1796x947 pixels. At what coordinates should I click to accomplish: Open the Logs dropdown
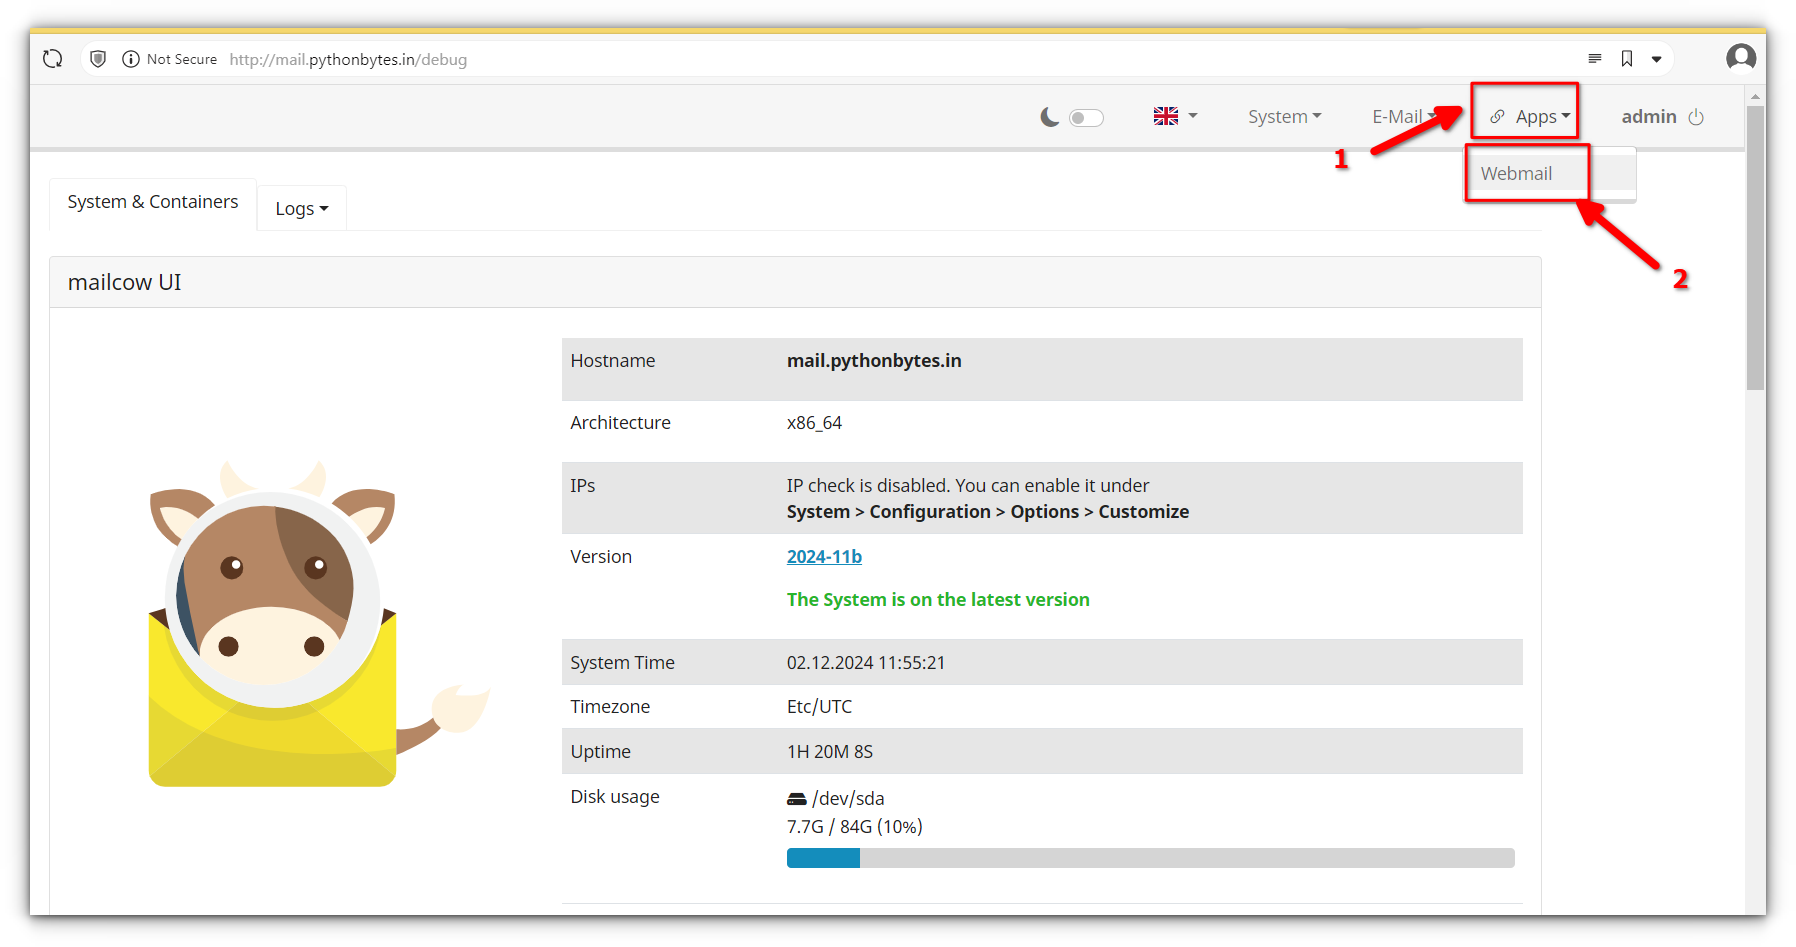click(x=301, y=208)
